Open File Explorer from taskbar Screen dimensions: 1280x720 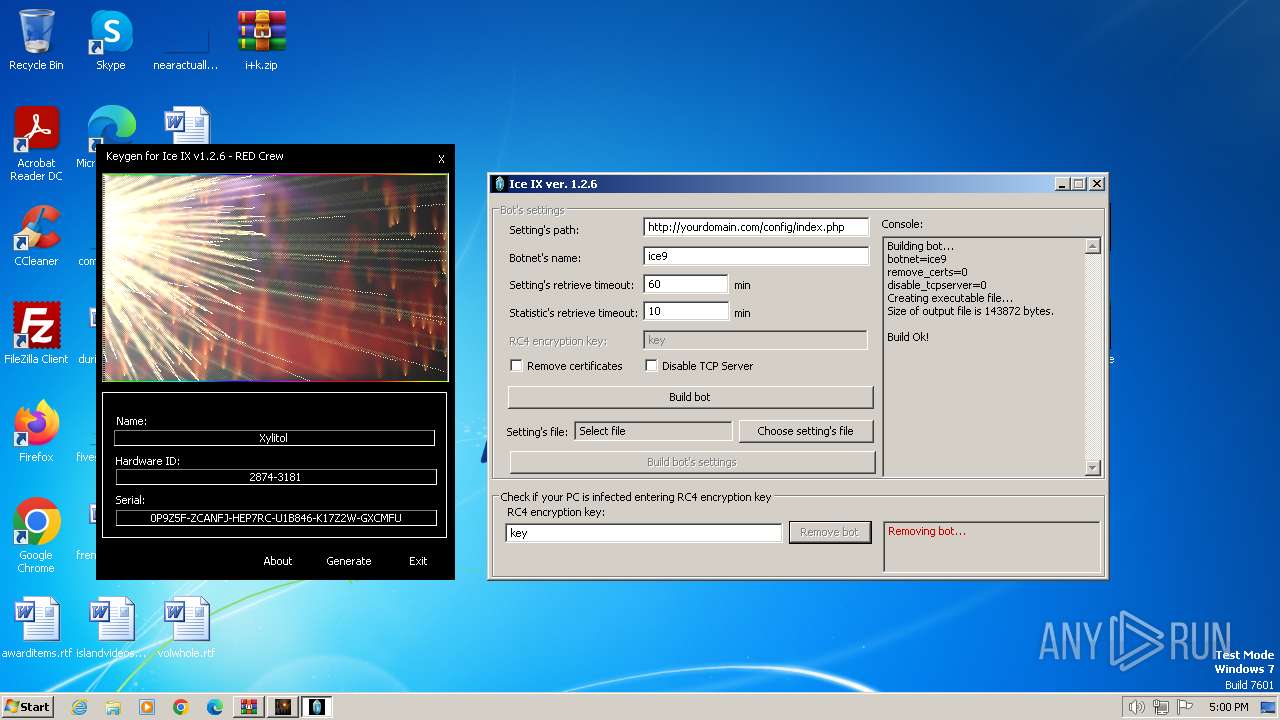pos(113,707)
